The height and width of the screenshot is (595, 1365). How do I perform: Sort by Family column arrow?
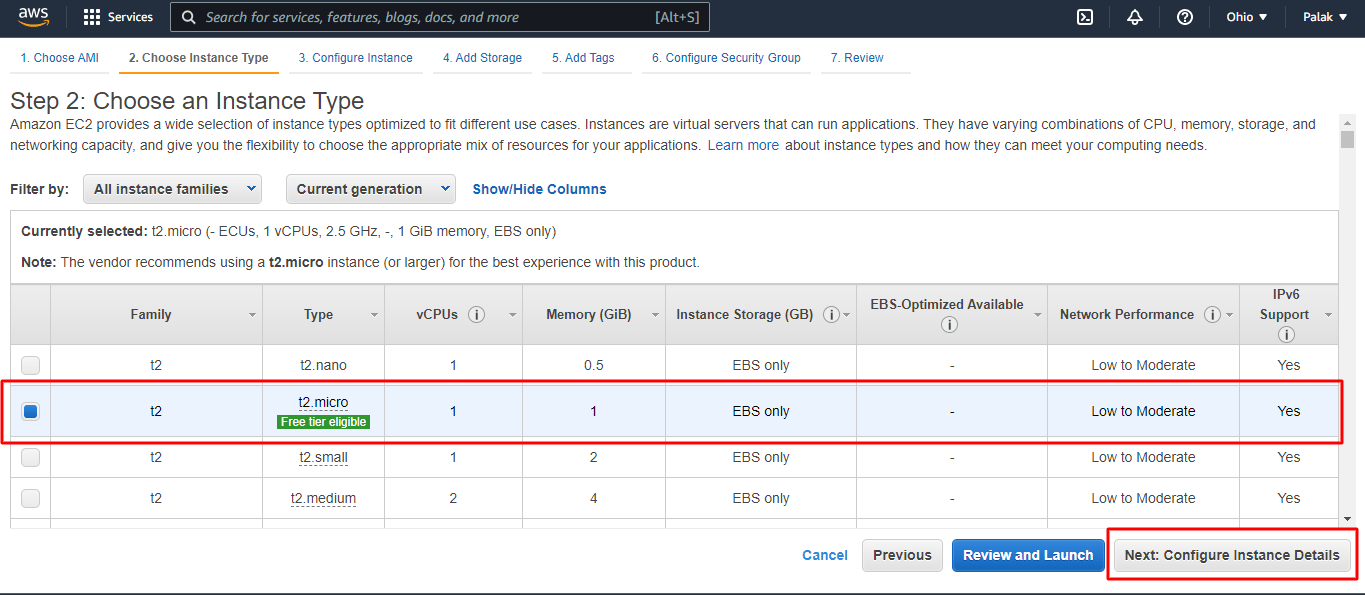(x=252, y=315)
